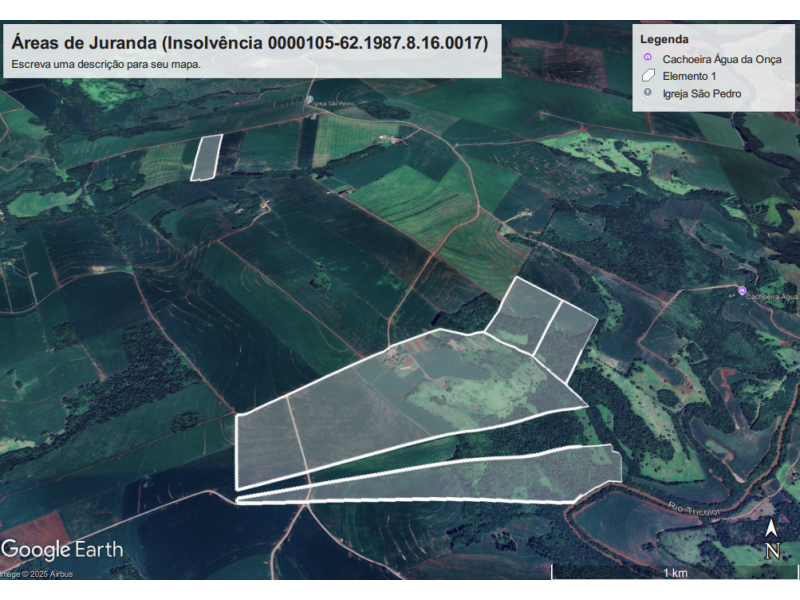Image resolution: width=800 pixels, height=600 pixels.
Task: Click the purple Cachoeira Água placemark on the map
Action: 741,291
